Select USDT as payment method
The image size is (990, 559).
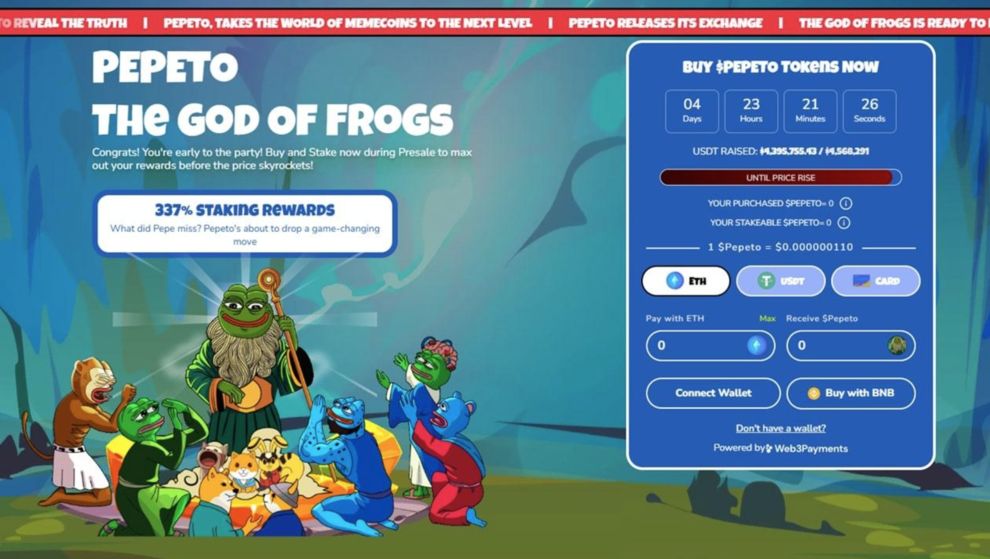coord(780,281)
